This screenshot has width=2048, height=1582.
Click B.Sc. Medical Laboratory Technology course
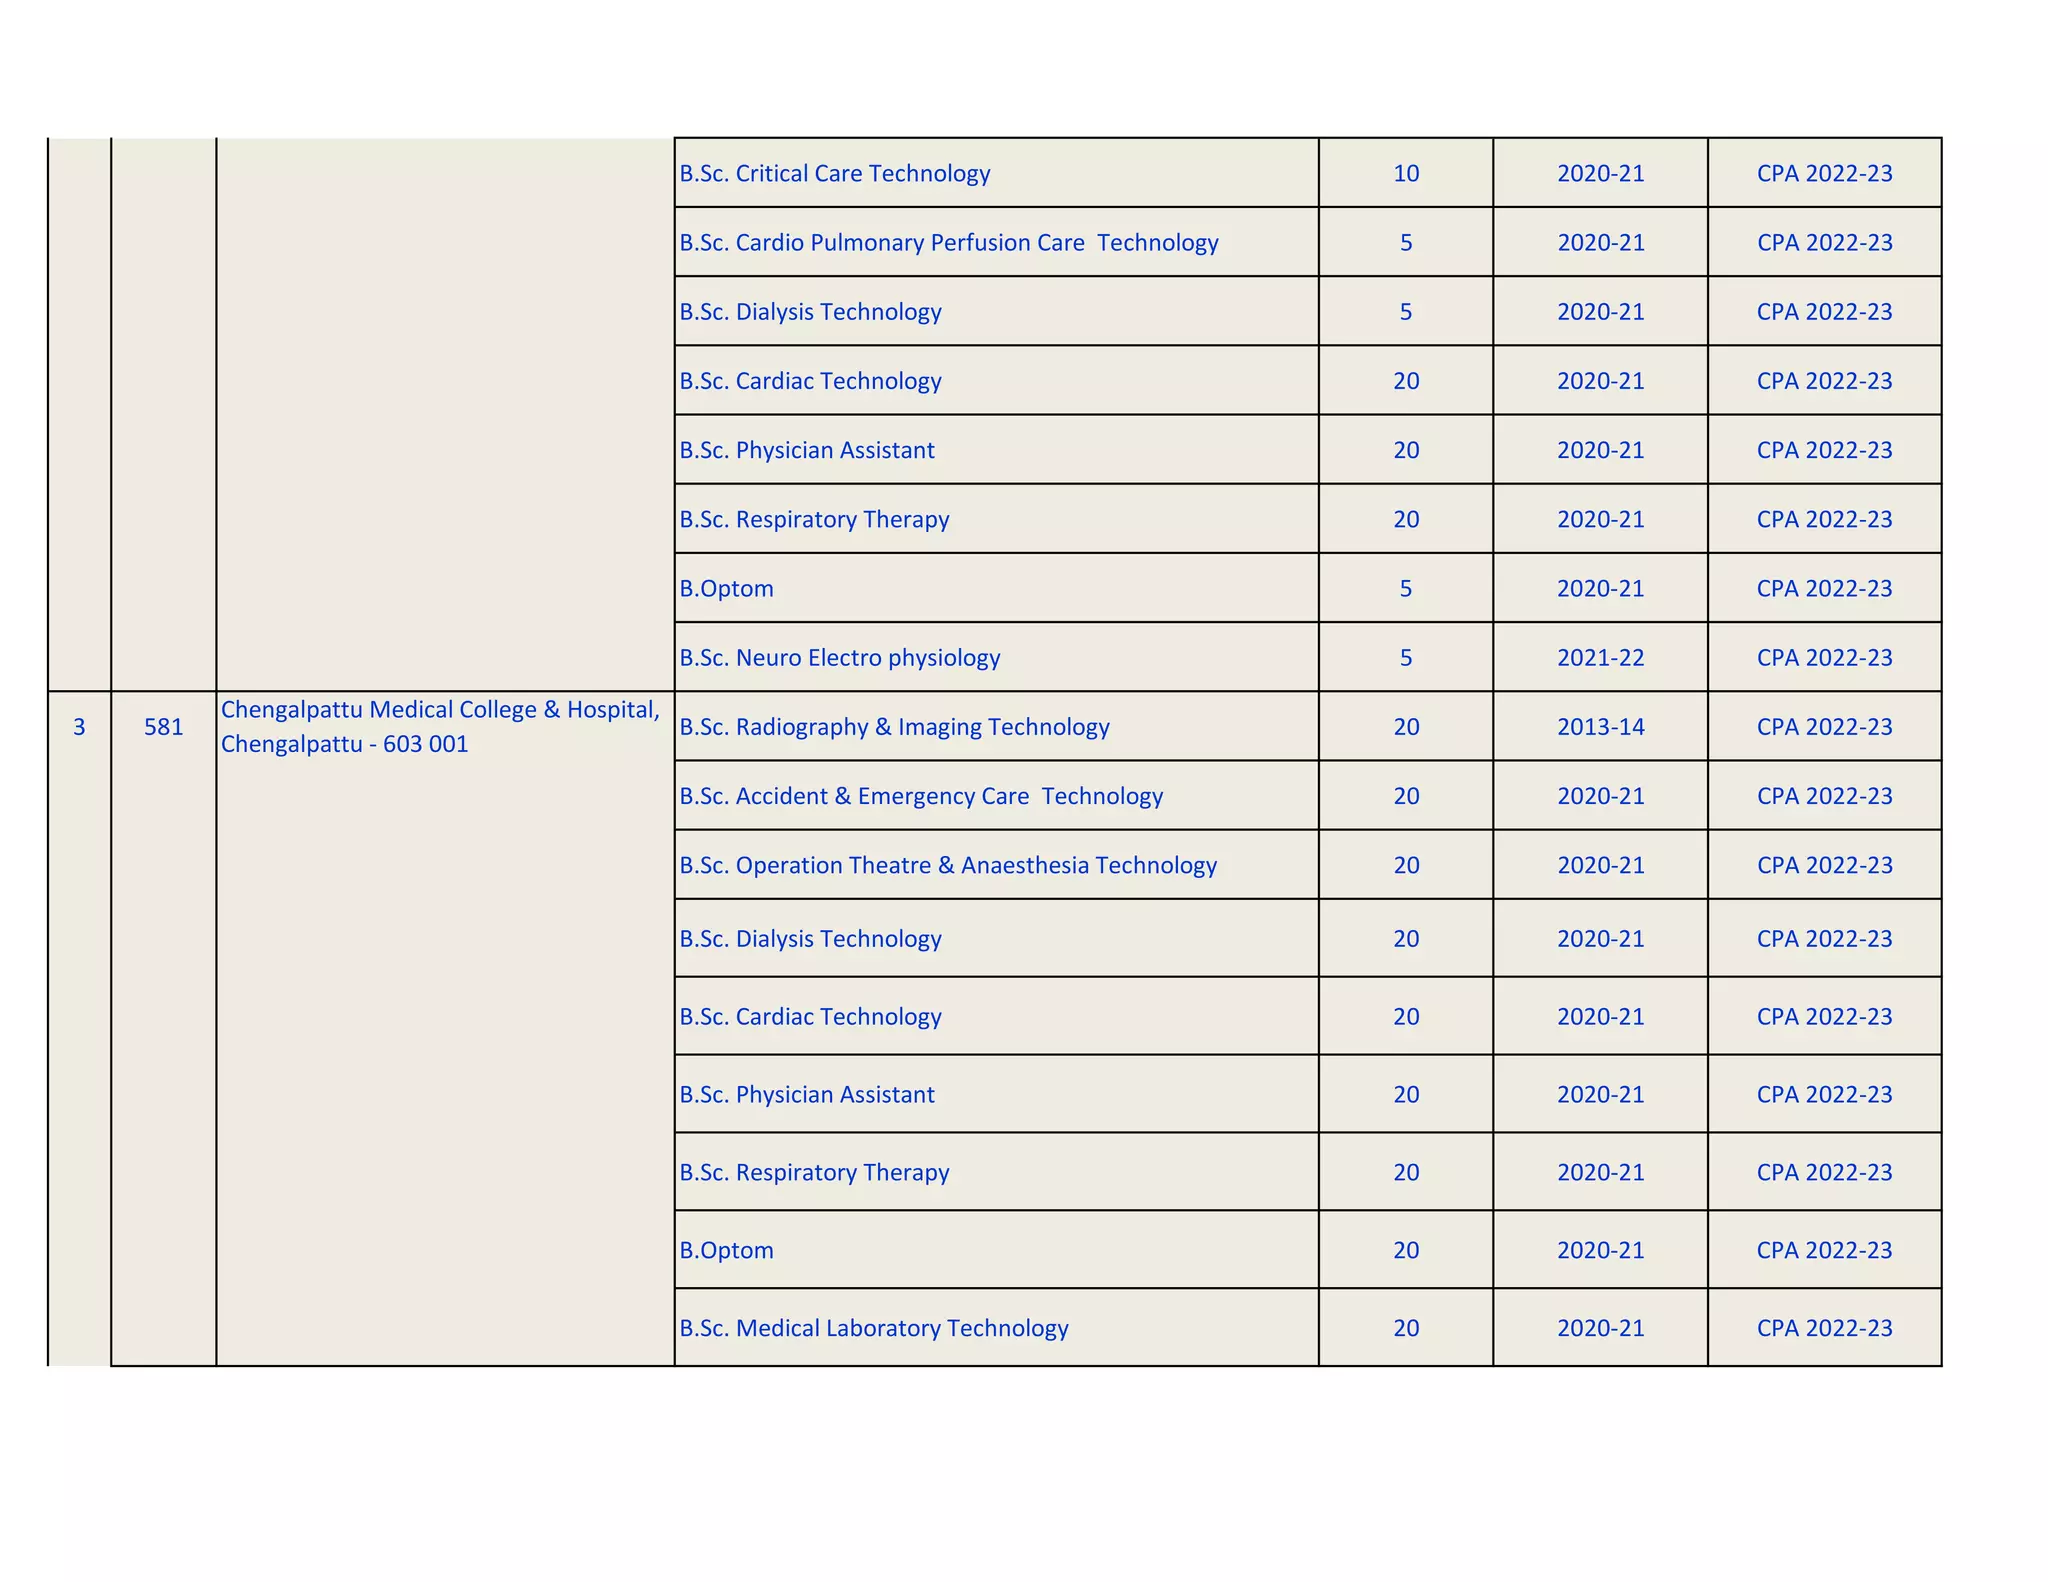click(873, 1328)
